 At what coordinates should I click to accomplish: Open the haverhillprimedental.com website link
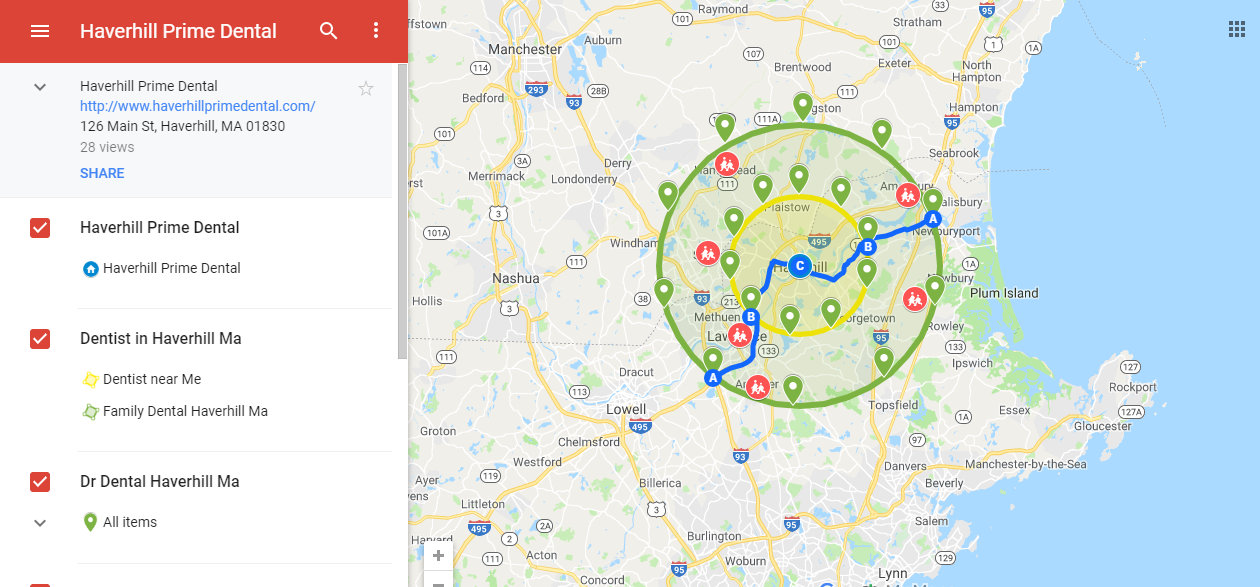click(197, 106)
